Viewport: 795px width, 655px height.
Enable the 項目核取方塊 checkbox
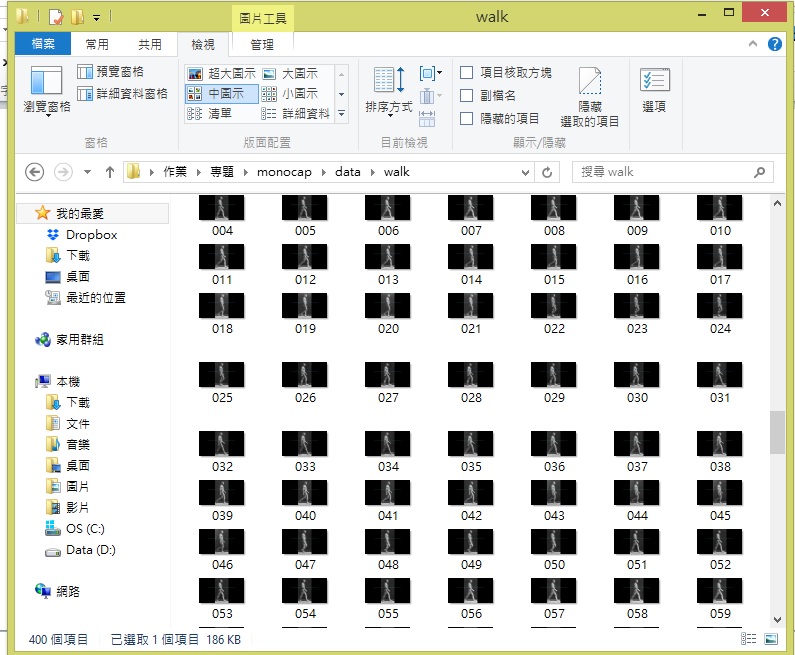(x=467, y=73)
